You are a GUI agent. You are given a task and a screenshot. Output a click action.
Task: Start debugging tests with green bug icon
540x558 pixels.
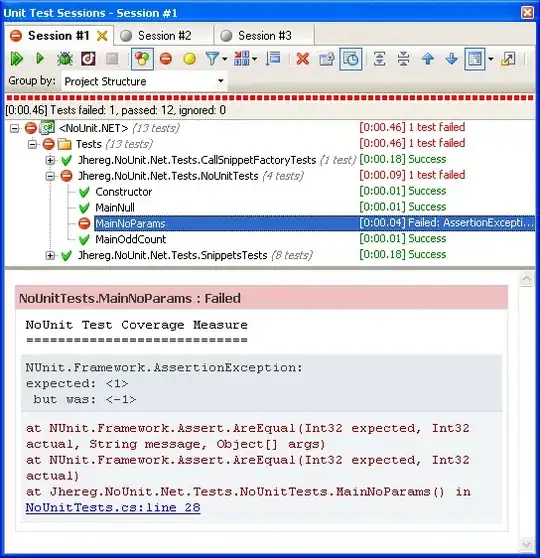click(x=65, y=59)
